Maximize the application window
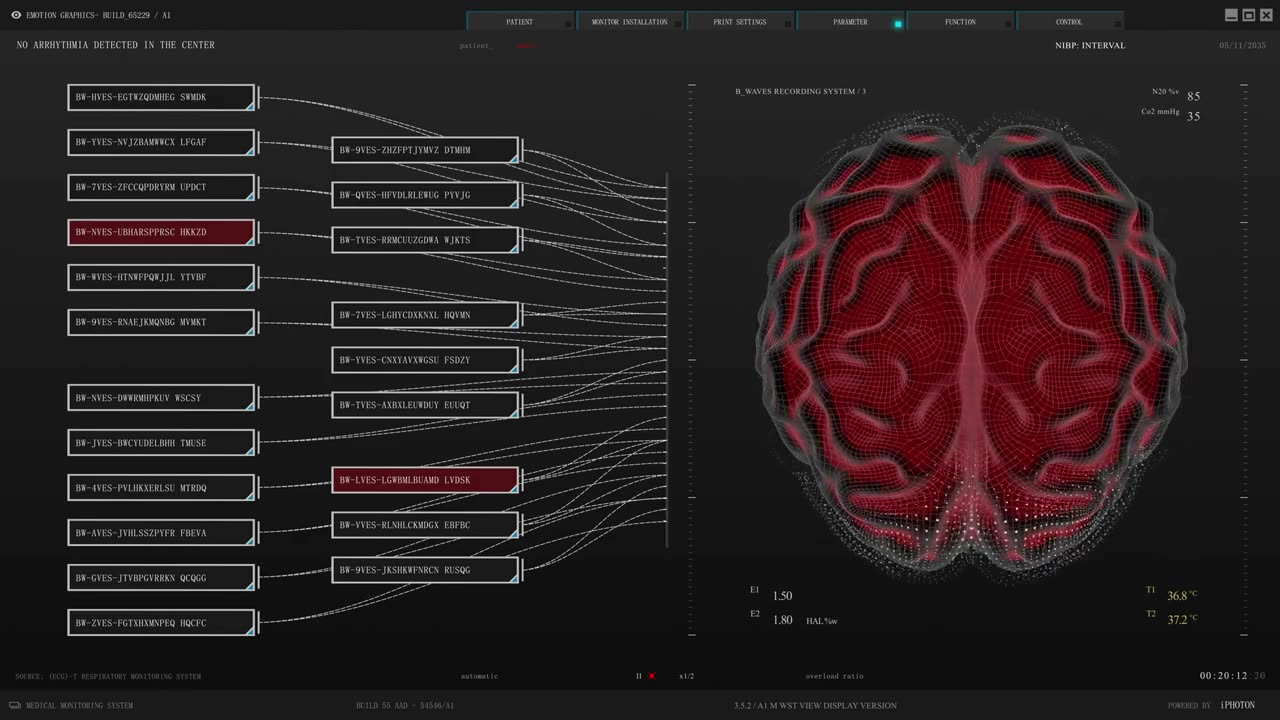Screen dimensions: 1280x720 tap(1249, 15)
